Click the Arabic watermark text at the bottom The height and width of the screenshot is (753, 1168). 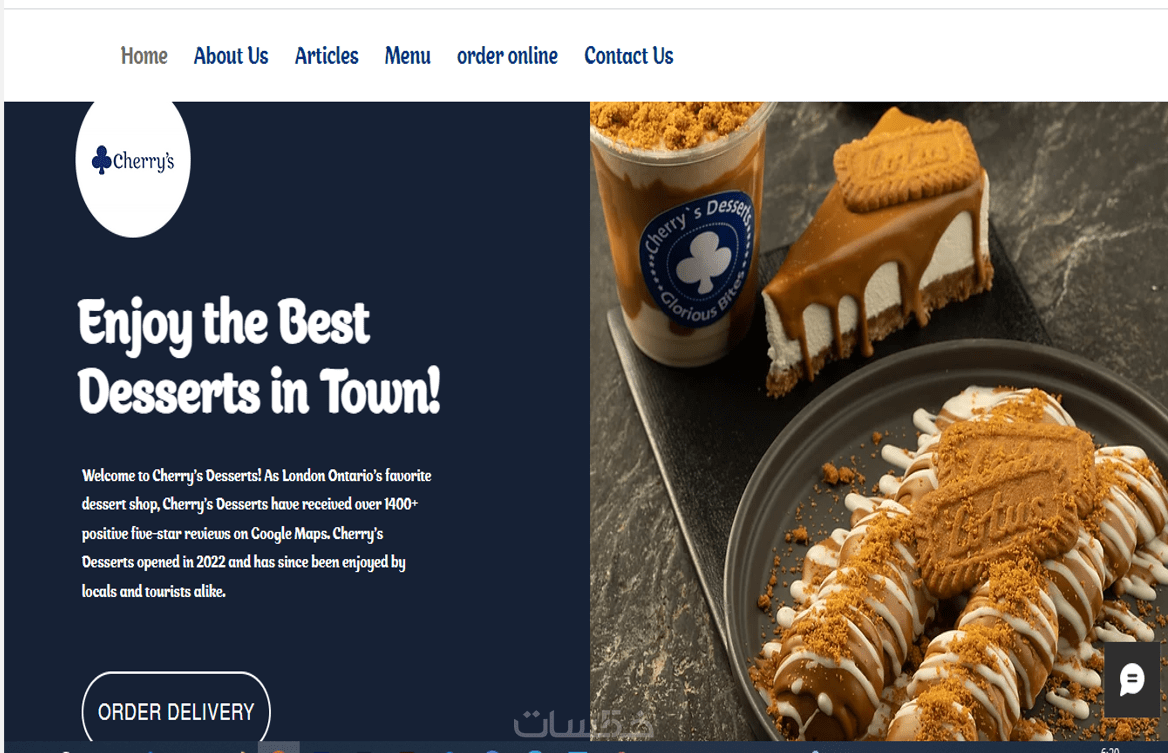[x=583, y=723]
